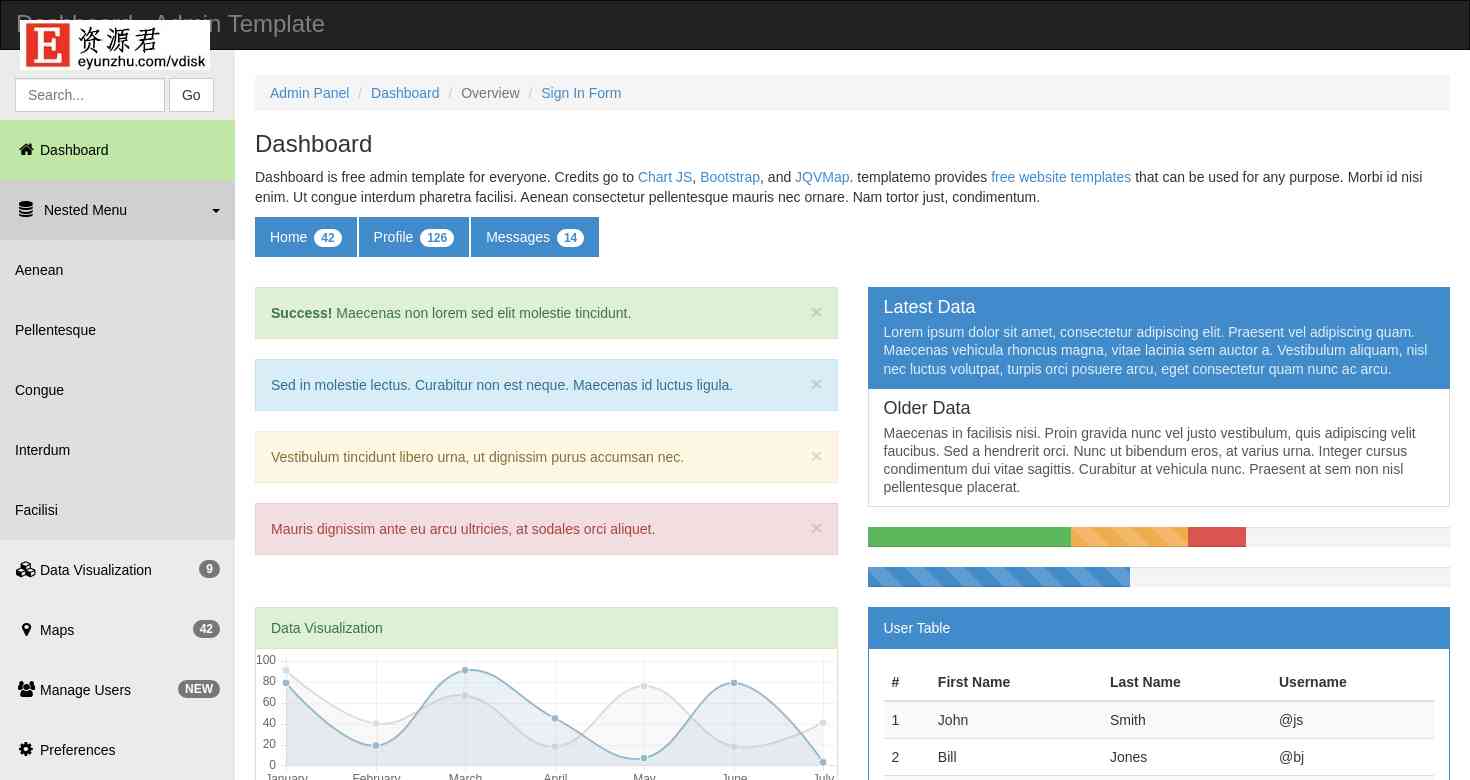Click the badge 9 on Data Visualization
The height and width of the screenshot is (780, 1470).
point(209,569)
